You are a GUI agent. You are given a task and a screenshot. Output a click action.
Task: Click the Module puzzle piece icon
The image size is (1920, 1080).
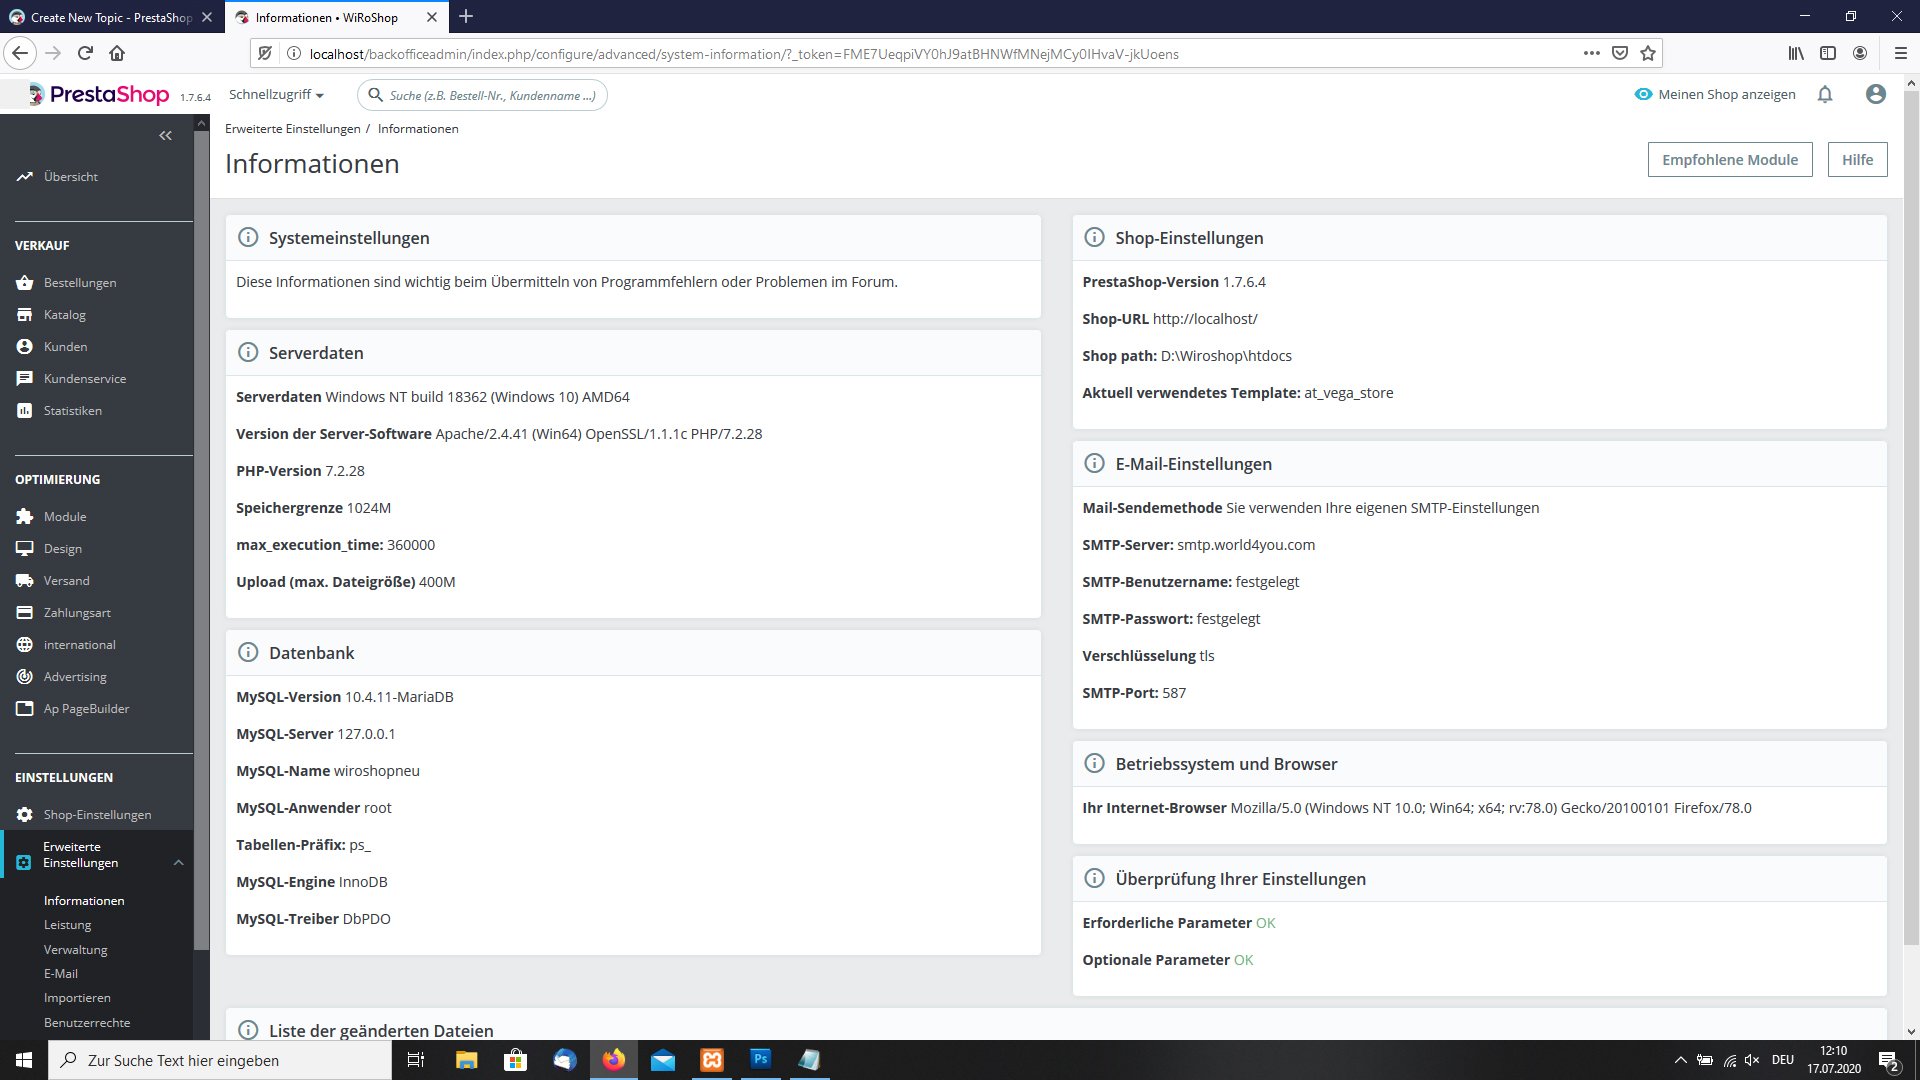click(25, 517)
